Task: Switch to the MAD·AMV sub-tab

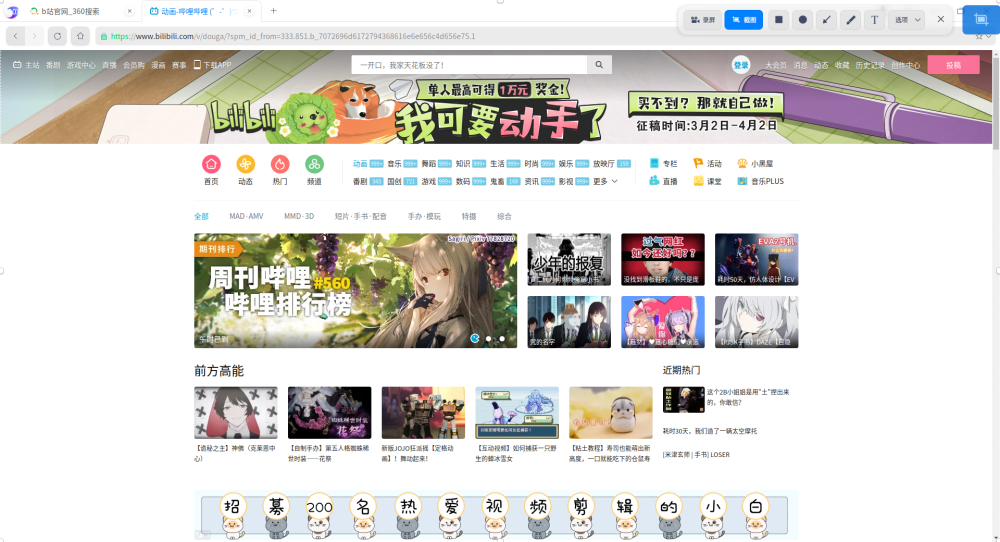Action: (246, 216)
